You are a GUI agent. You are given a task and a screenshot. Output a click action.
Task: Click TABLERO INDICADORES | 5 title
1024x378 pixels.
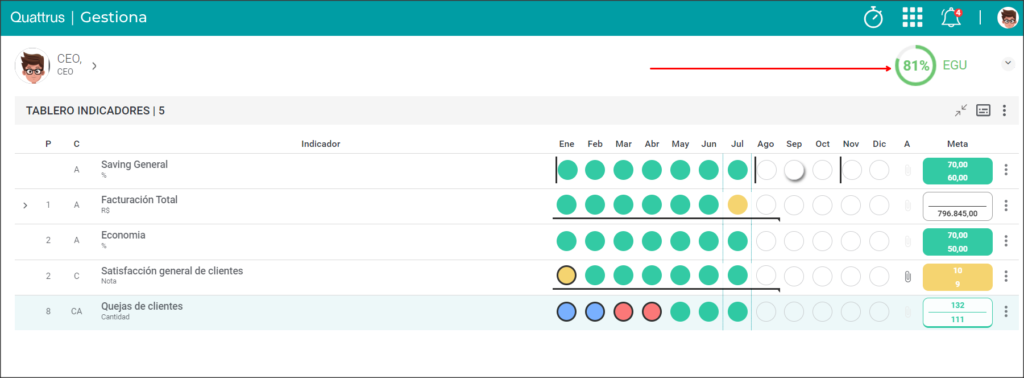click(x=95, y=111)
